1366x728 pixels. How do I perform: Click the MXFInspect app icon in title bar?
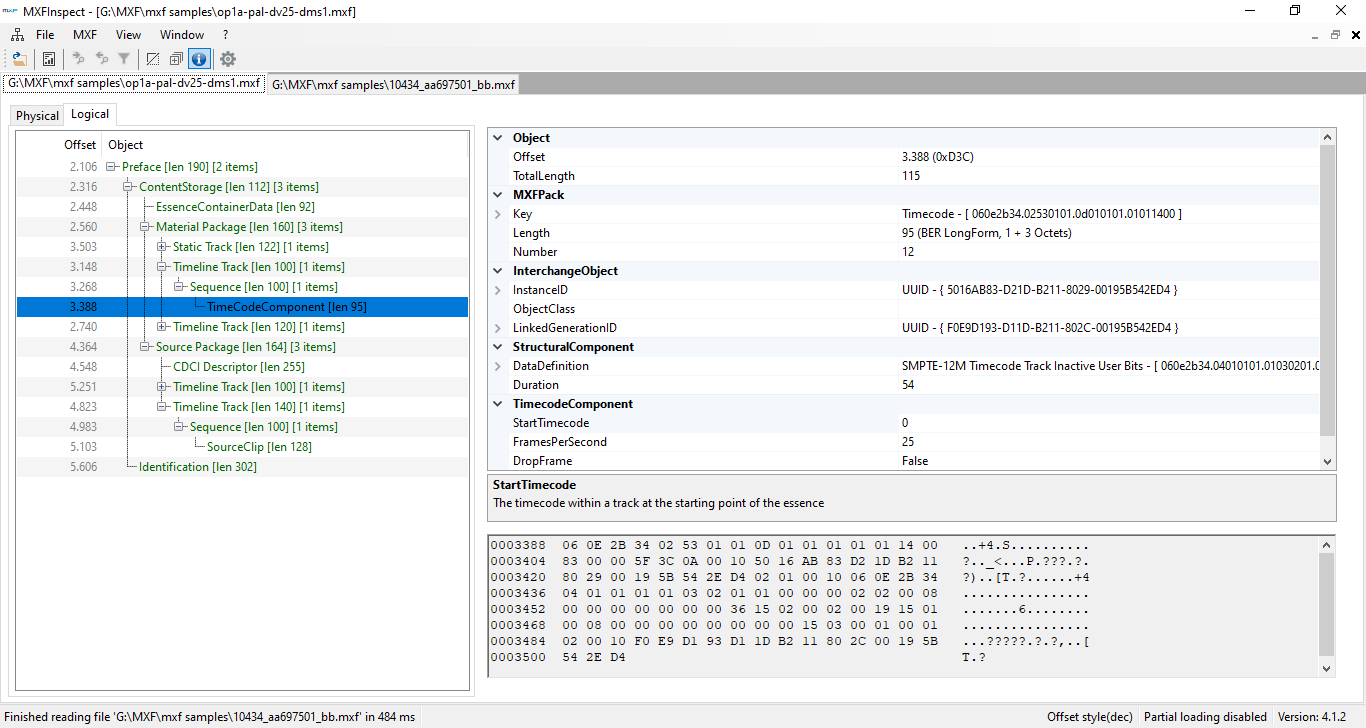(12, 11)
